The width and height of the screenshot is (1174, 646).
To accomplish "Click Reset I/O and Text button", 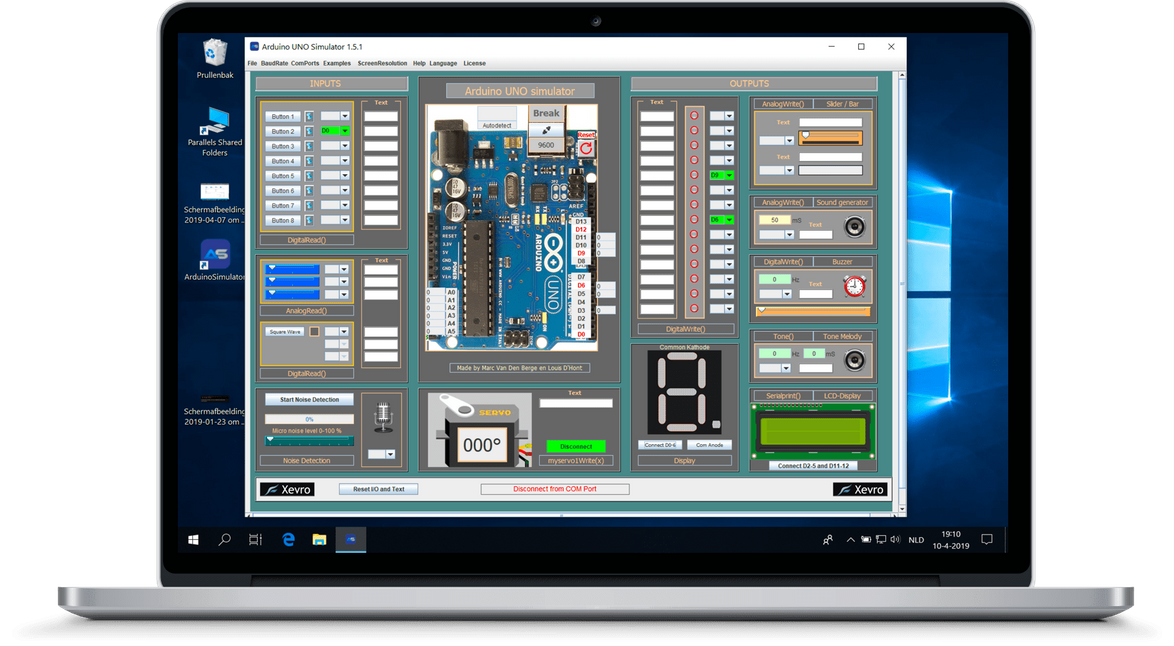I will tap(378, 490).
